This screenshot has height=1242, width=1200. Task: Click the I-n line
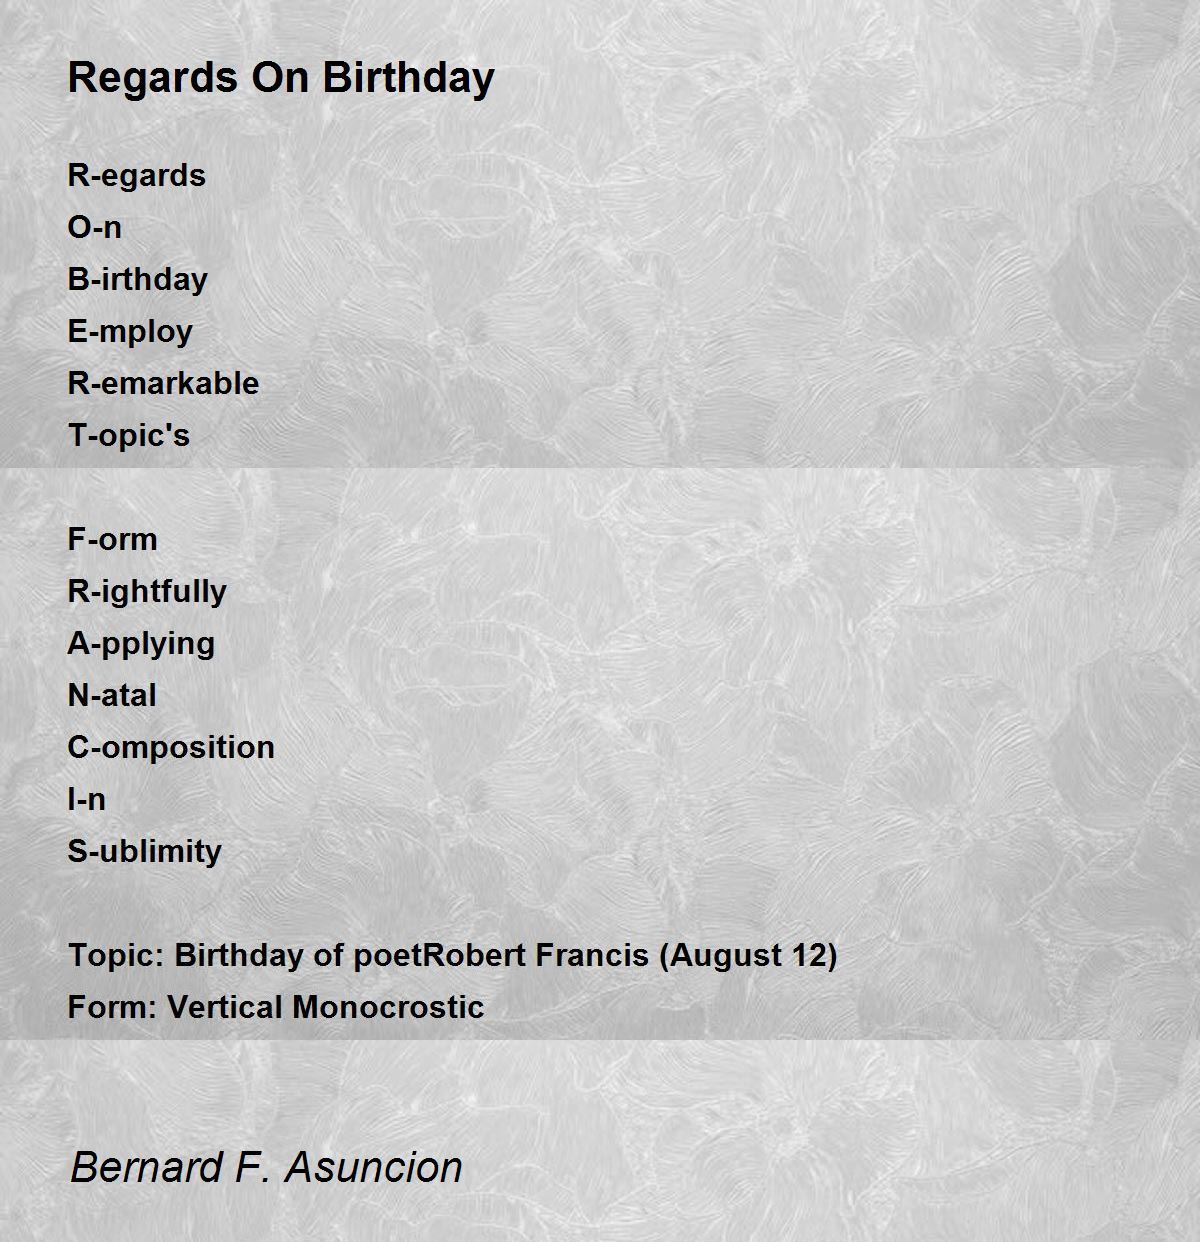coord(86,799)
